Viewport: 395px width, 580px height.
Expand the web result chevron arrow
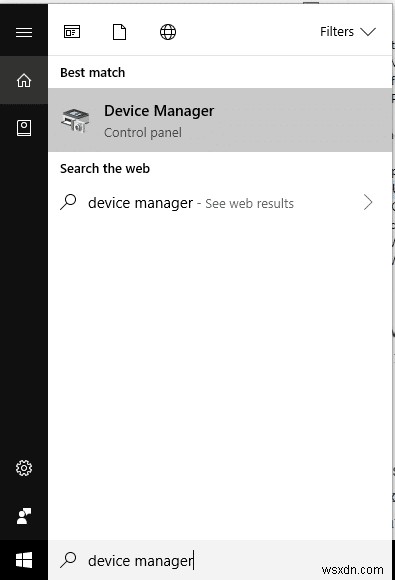368,202
